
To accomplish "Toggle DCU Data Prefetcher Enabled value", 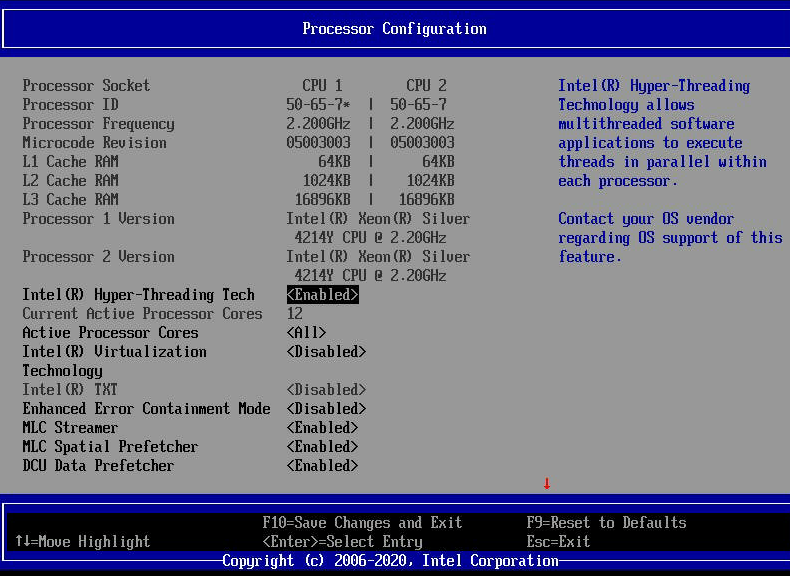I will pos(322,466).
